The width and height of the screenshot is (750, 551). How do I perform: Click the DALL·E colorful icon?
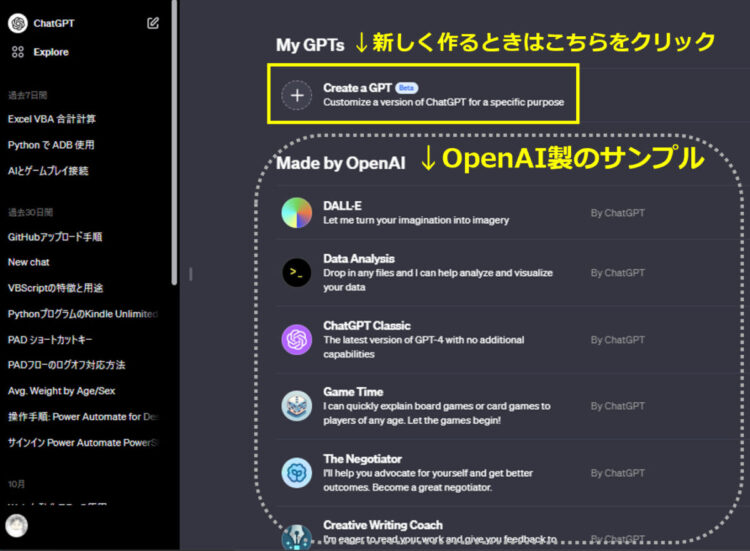297,213
